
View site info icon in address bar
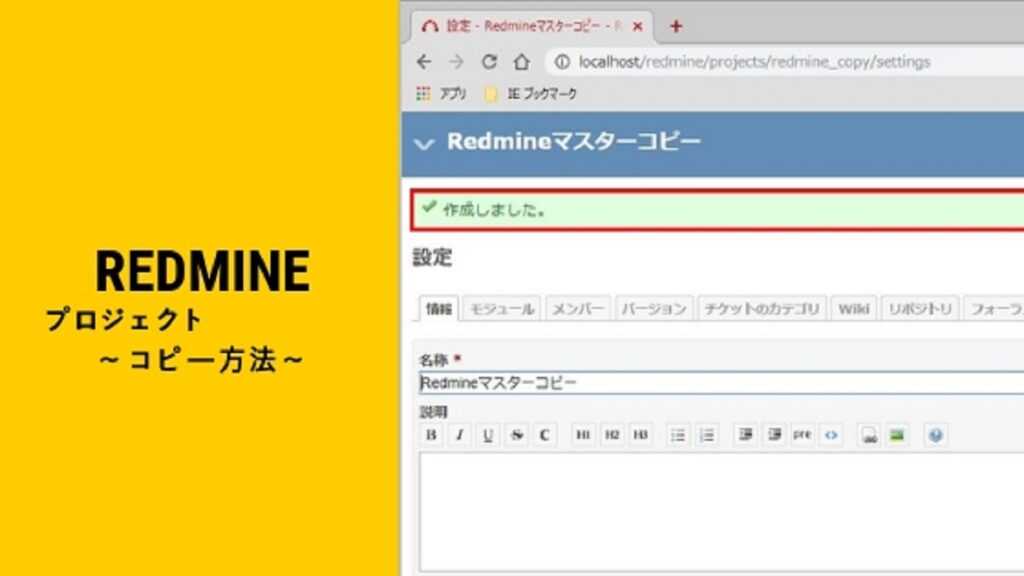coord(562,62)
